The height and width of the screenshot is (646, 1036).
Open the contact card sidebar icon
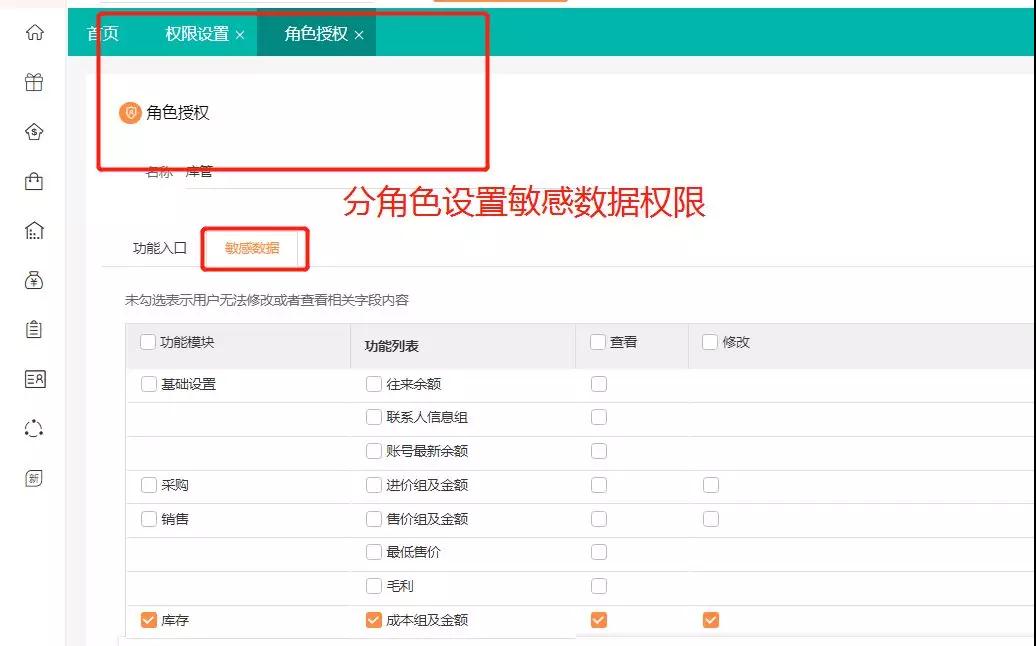[34, 379]
